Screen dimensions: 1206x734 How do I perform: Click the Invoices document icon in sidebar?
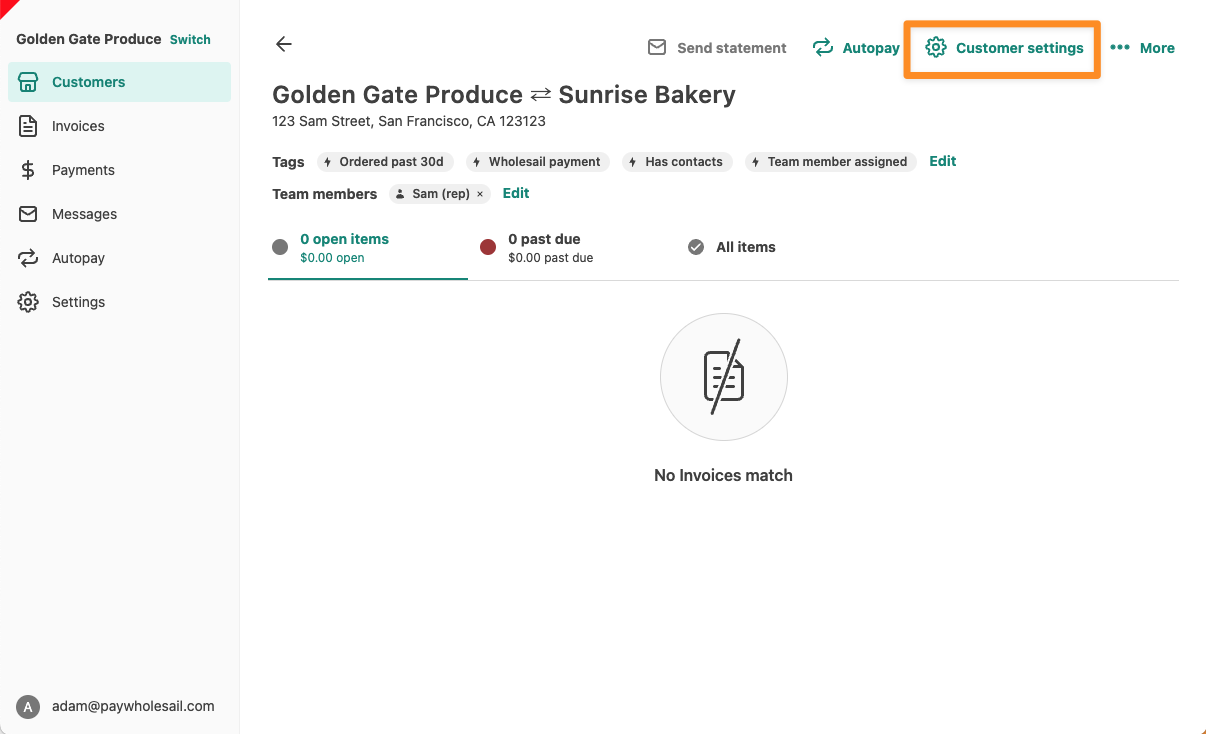click(x=28, y=126)
